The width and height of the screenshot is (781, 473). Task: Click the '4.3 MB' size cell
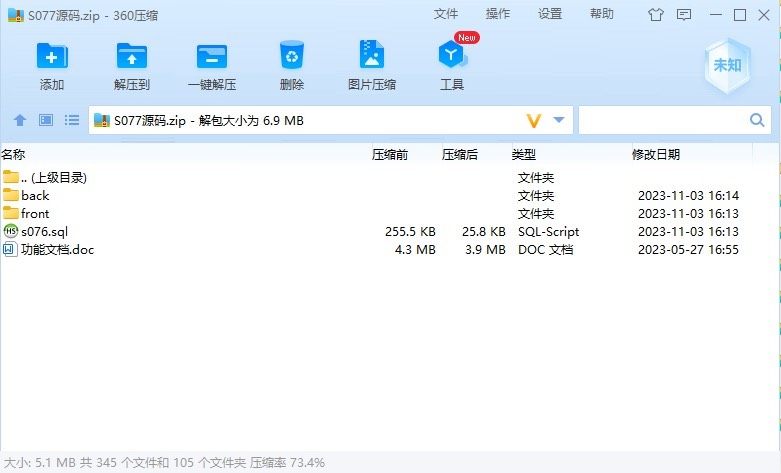pyautogui.click(x=415, y=249)
